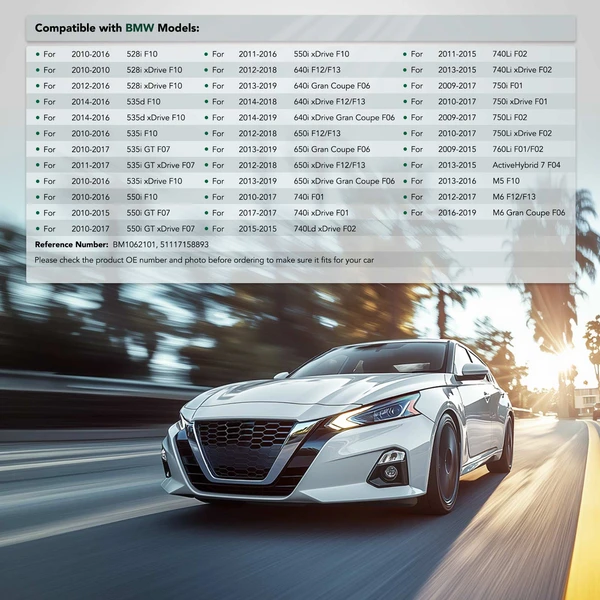The image size is (600, 600).
Task: Click the bullet next to 550i xDrive F10
Action: (207, 53)
